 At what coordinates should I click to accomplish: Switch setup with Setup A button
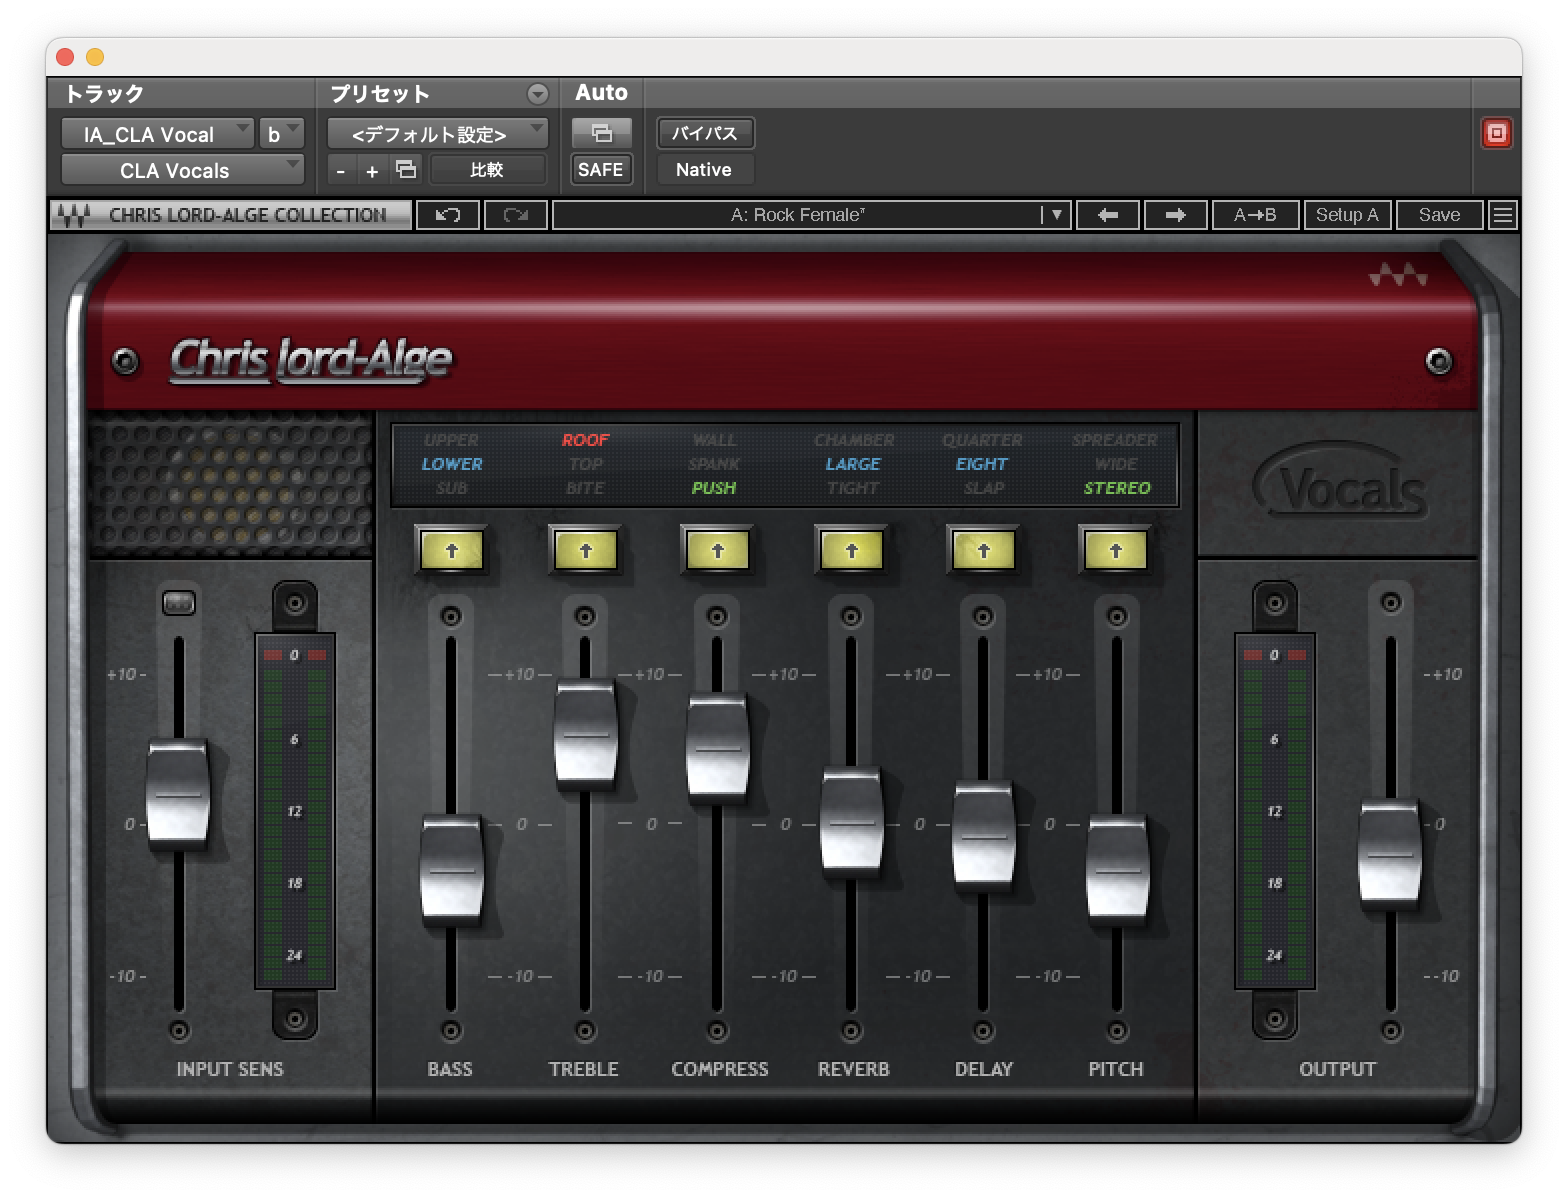[x=1347, y=215]
